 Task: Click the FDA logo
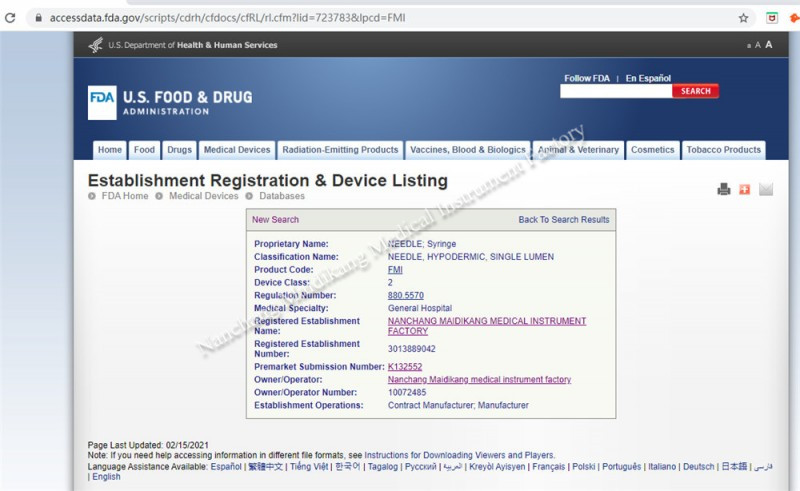102,103
